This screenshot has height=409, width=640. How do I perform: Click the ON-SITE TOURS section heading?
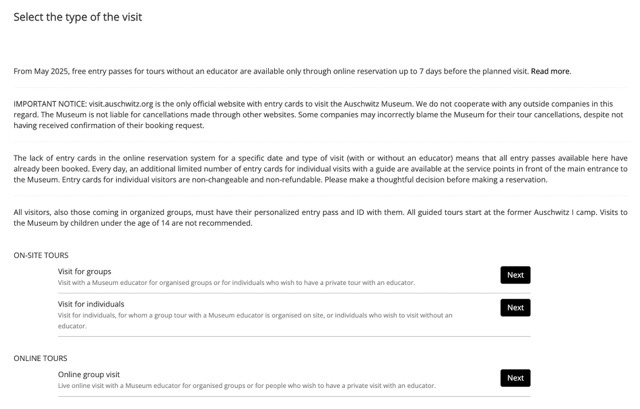point(41,255)
